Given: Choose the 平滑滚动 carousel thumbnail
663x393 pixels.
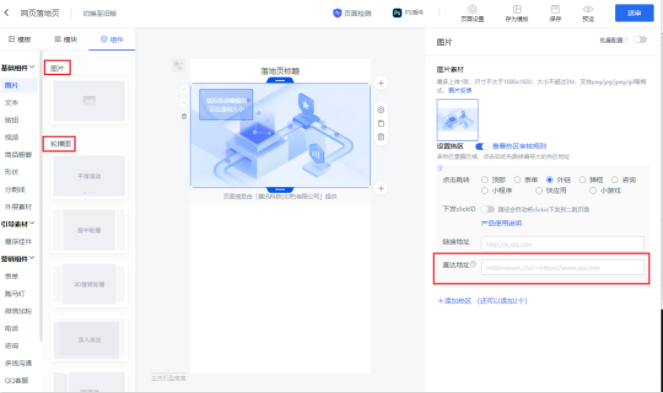Looking at the screenshot, I should [x=89, y=176].
